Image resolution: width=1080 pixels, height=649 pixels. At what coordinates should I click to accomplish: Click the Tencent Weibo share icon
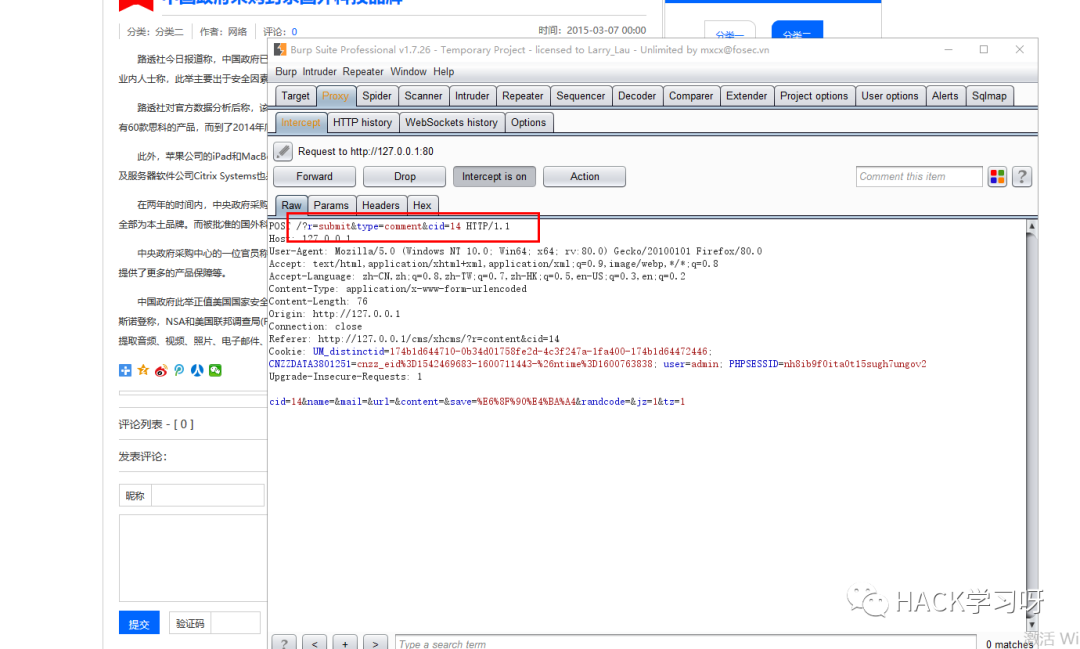coord(179,371)
